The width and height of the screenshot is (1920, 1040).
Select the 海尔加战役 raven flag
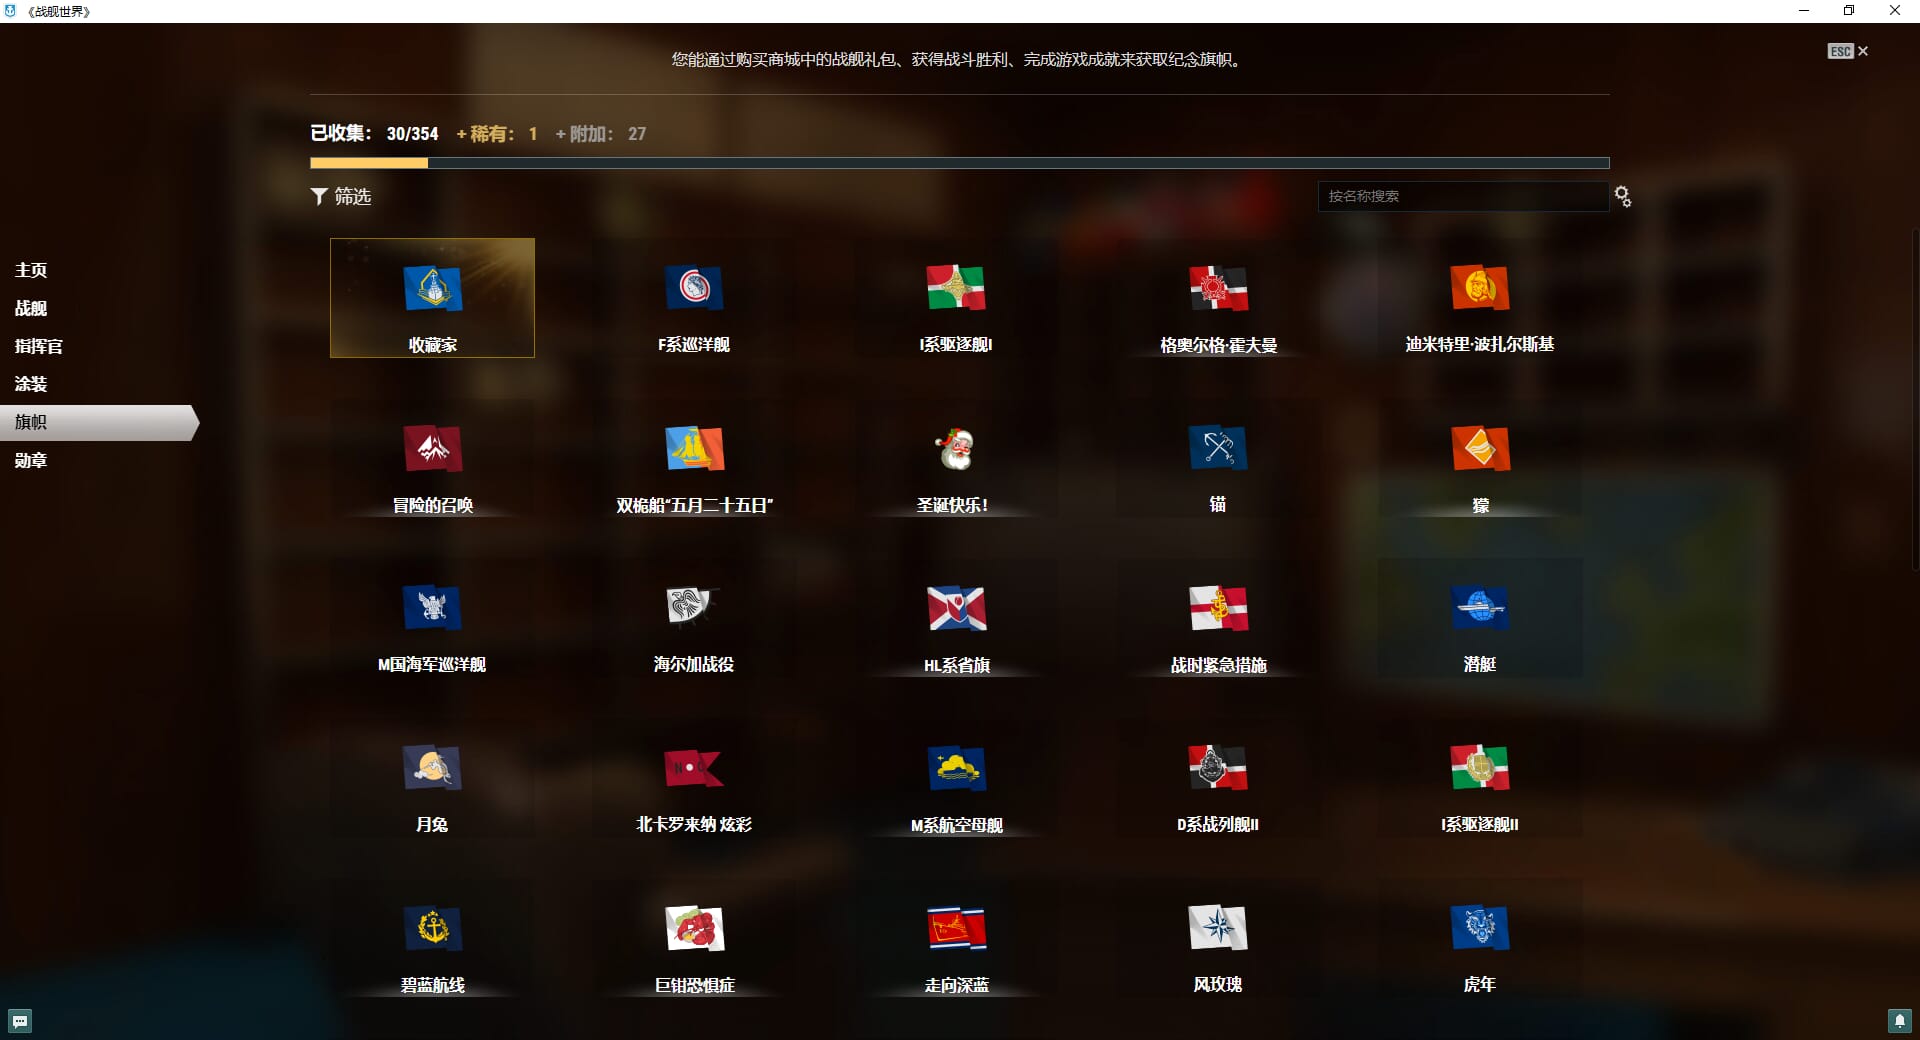693,610
